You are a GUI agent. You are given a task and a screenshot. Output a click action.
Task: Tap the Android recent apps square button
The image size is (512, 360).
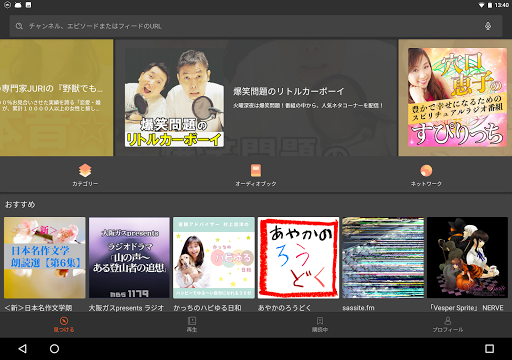point(489,349)
